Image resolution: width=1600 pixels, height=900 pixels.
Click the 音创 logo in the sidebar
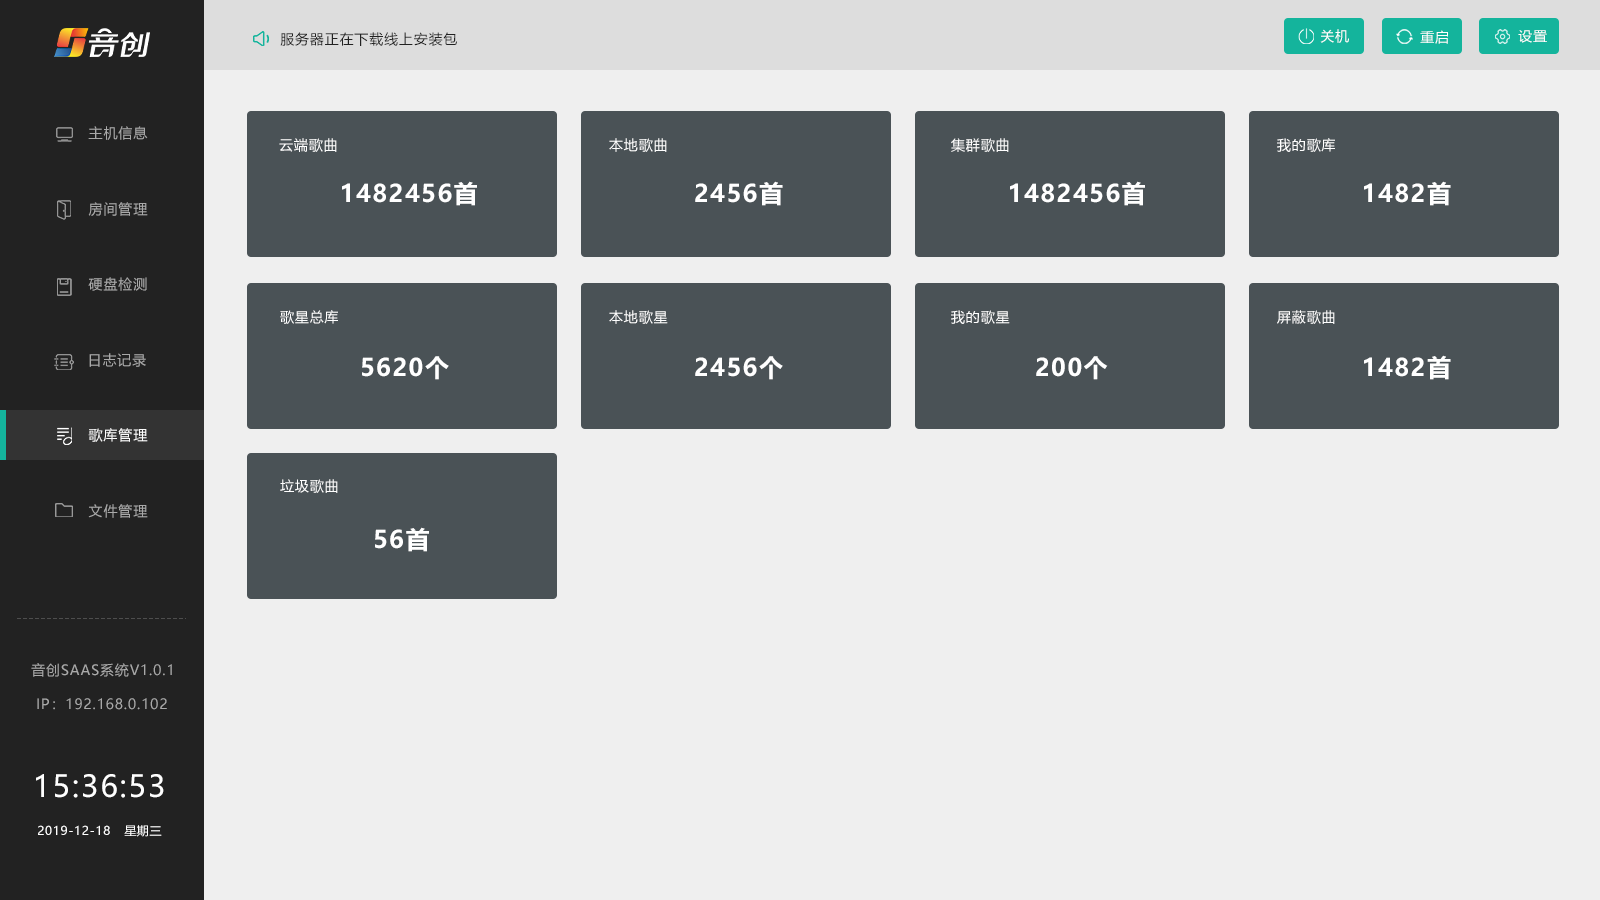coord(102,43)
